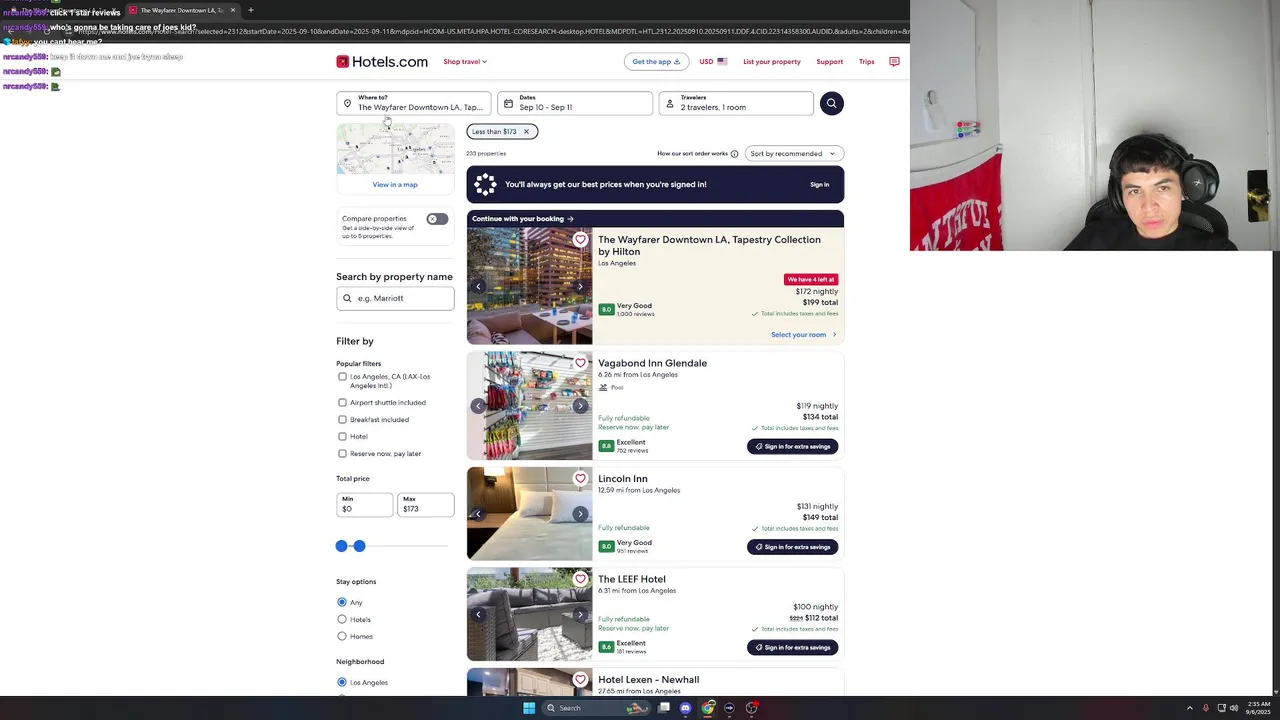Click Sign in for extra savings for Vagabond Inn
The height and width of the screenshot is (720, 1280).
(792, 446)
